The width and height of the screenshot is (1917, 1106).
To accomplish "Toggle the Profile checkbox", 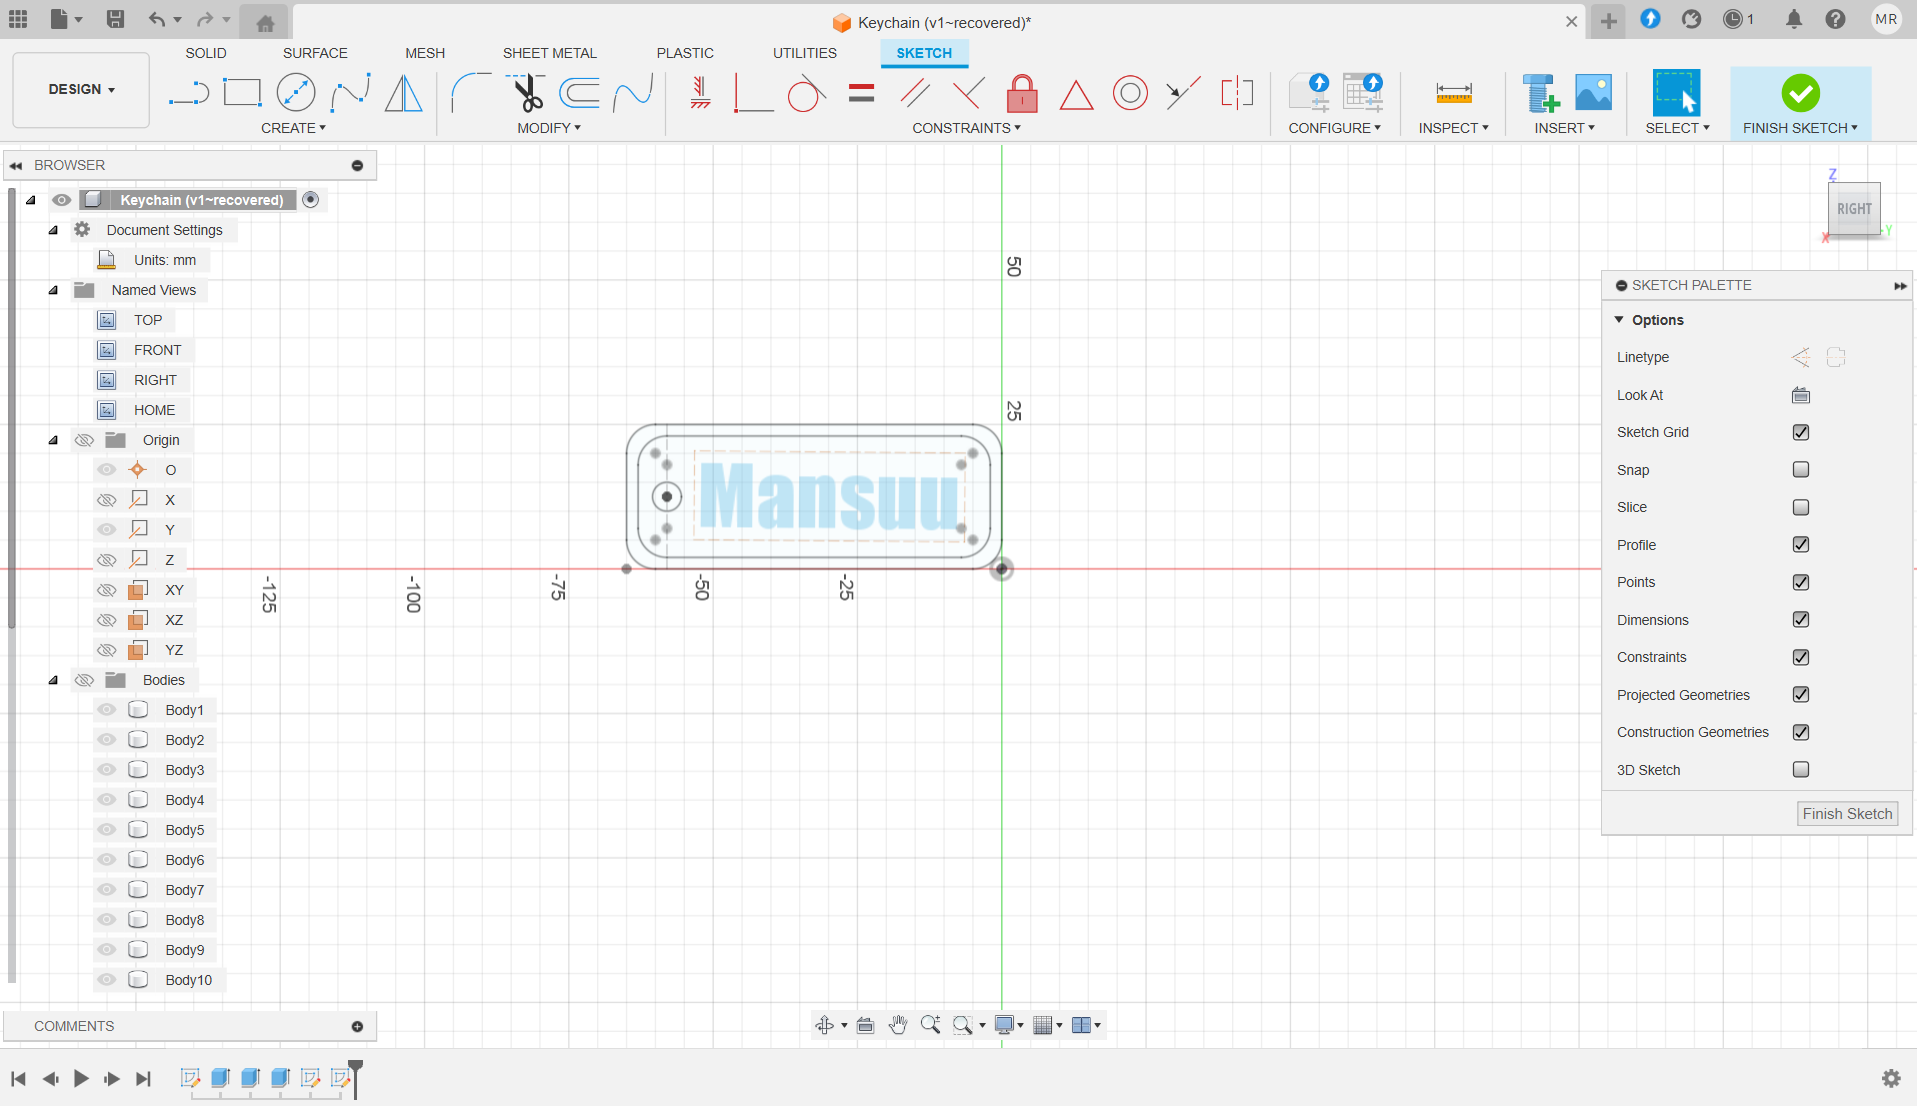I will tap(1801, 544).
